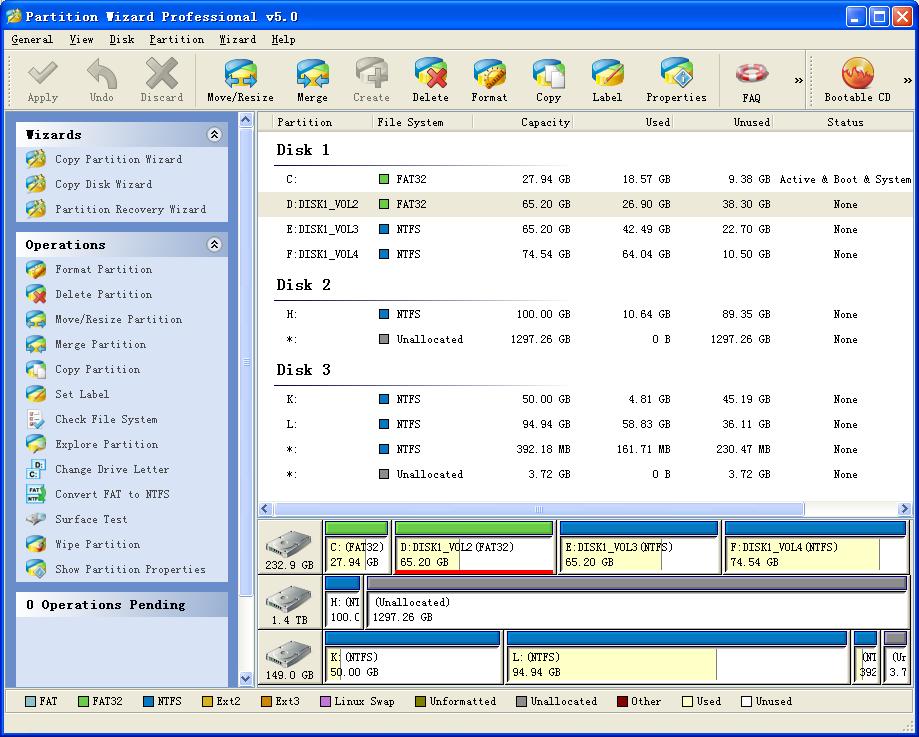Open the Disk menu
This screenshot has height=737, width=919.
[x=122, y=40]
